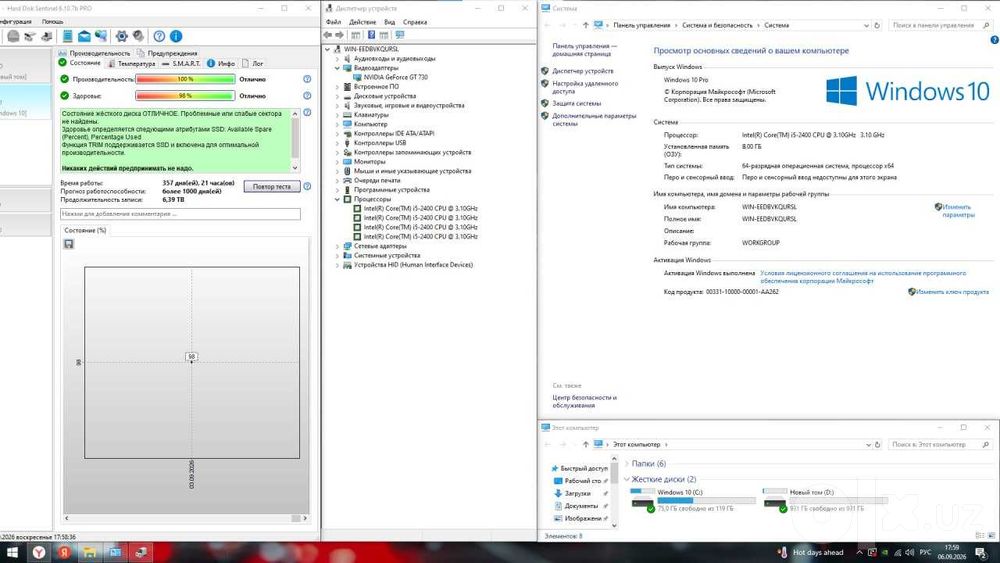Open the Защита системы link

coord(576,103)
